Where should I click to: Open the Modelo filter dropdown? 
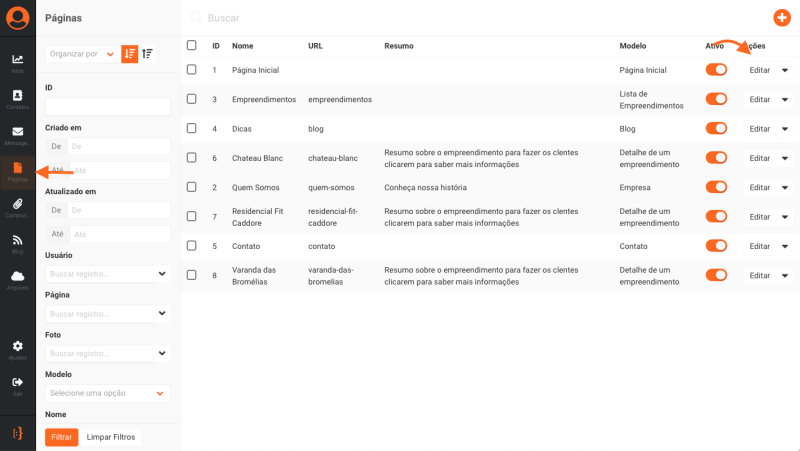point(108,393)
